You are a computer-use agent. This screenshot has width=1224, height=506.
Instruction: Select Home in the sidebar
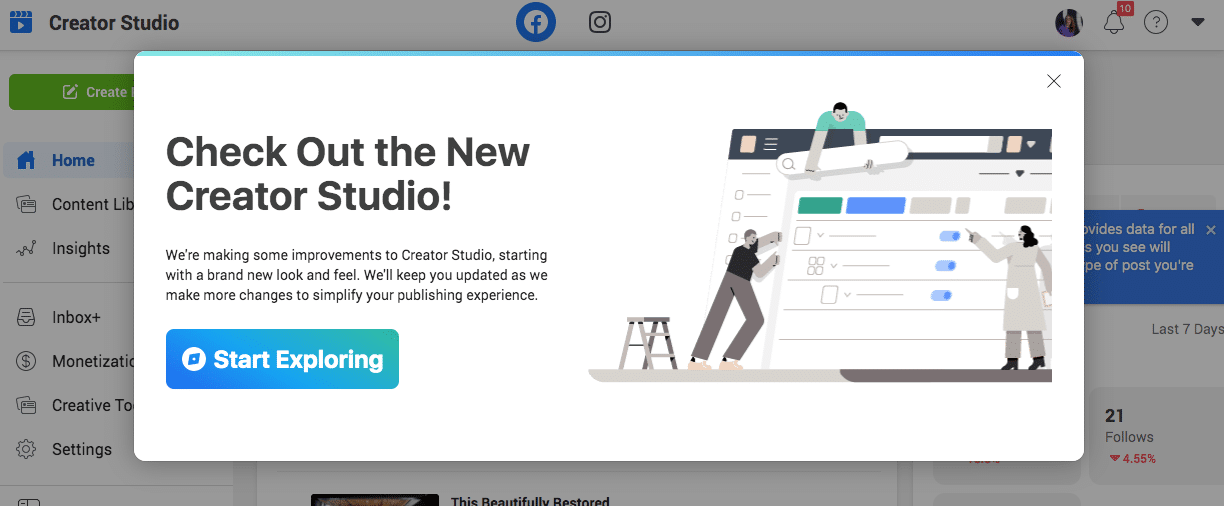click(x=68, y=160)
